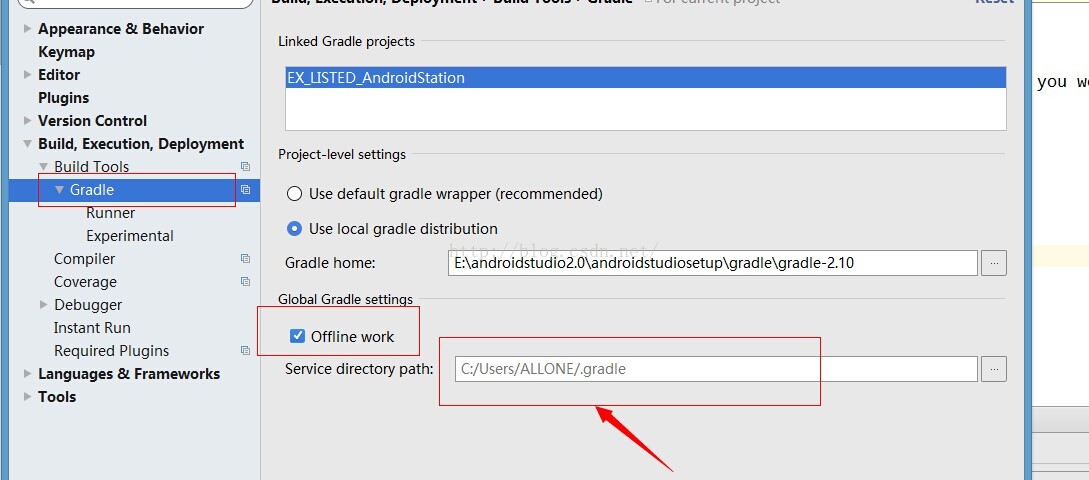1089x480 pixels.
Task: Click project-level icon beside Gradle
Action: (x=245, y=190)
